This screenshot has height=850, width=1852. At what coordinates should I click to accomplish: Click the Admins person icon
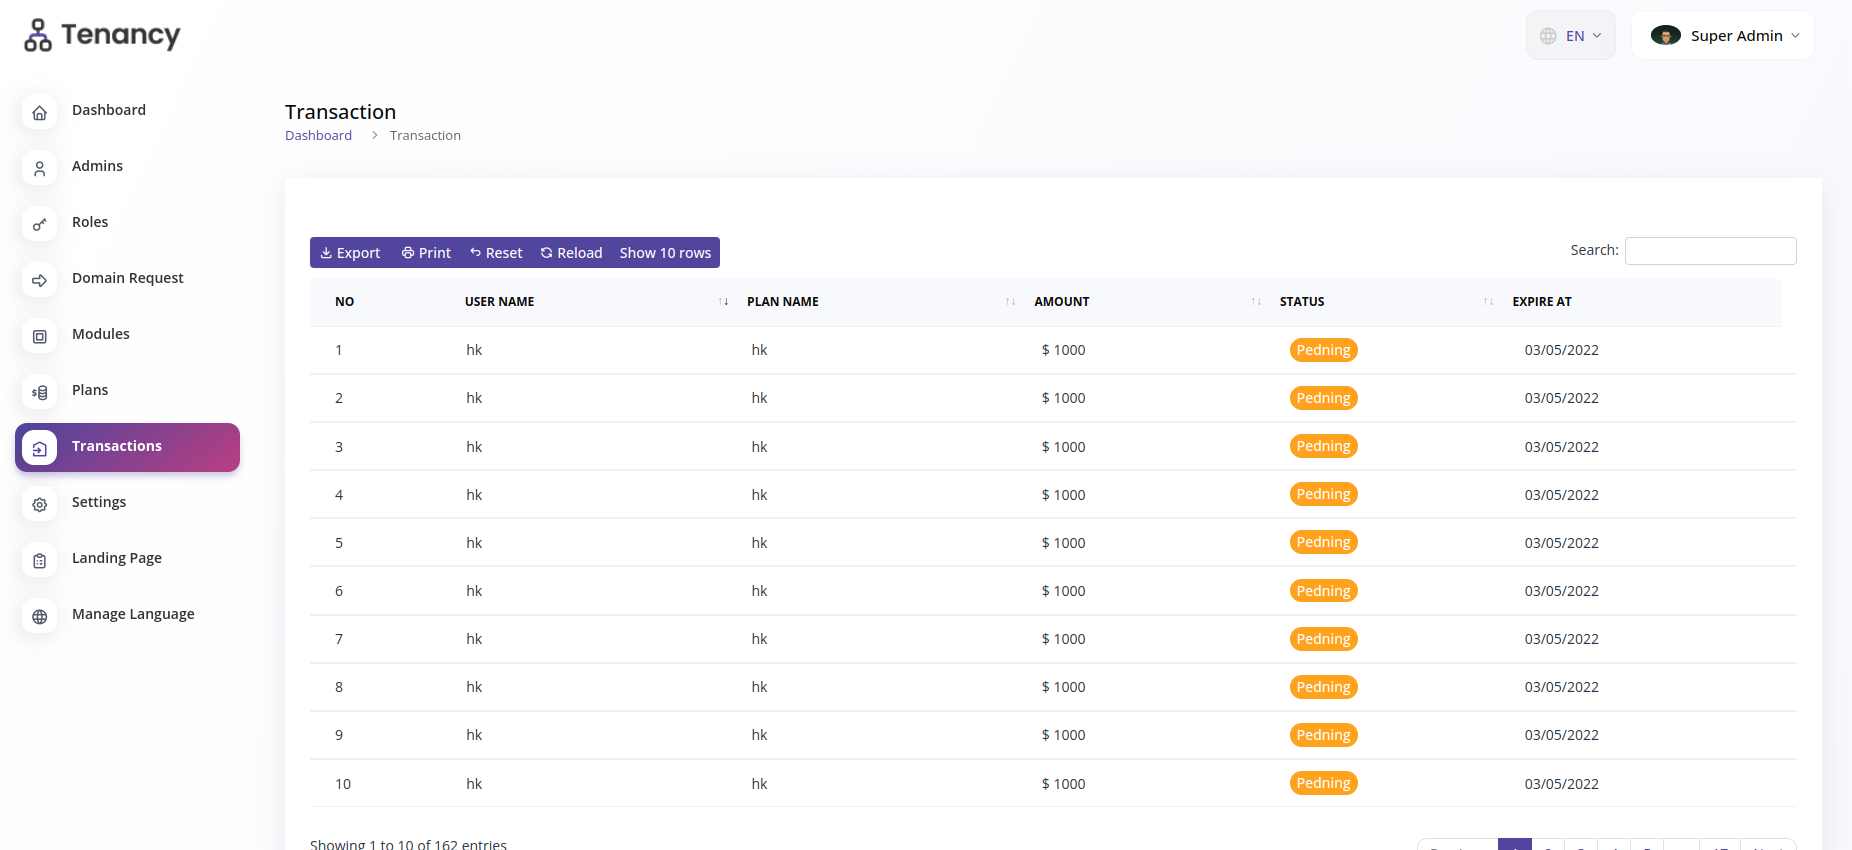click(x=40, y=169)
